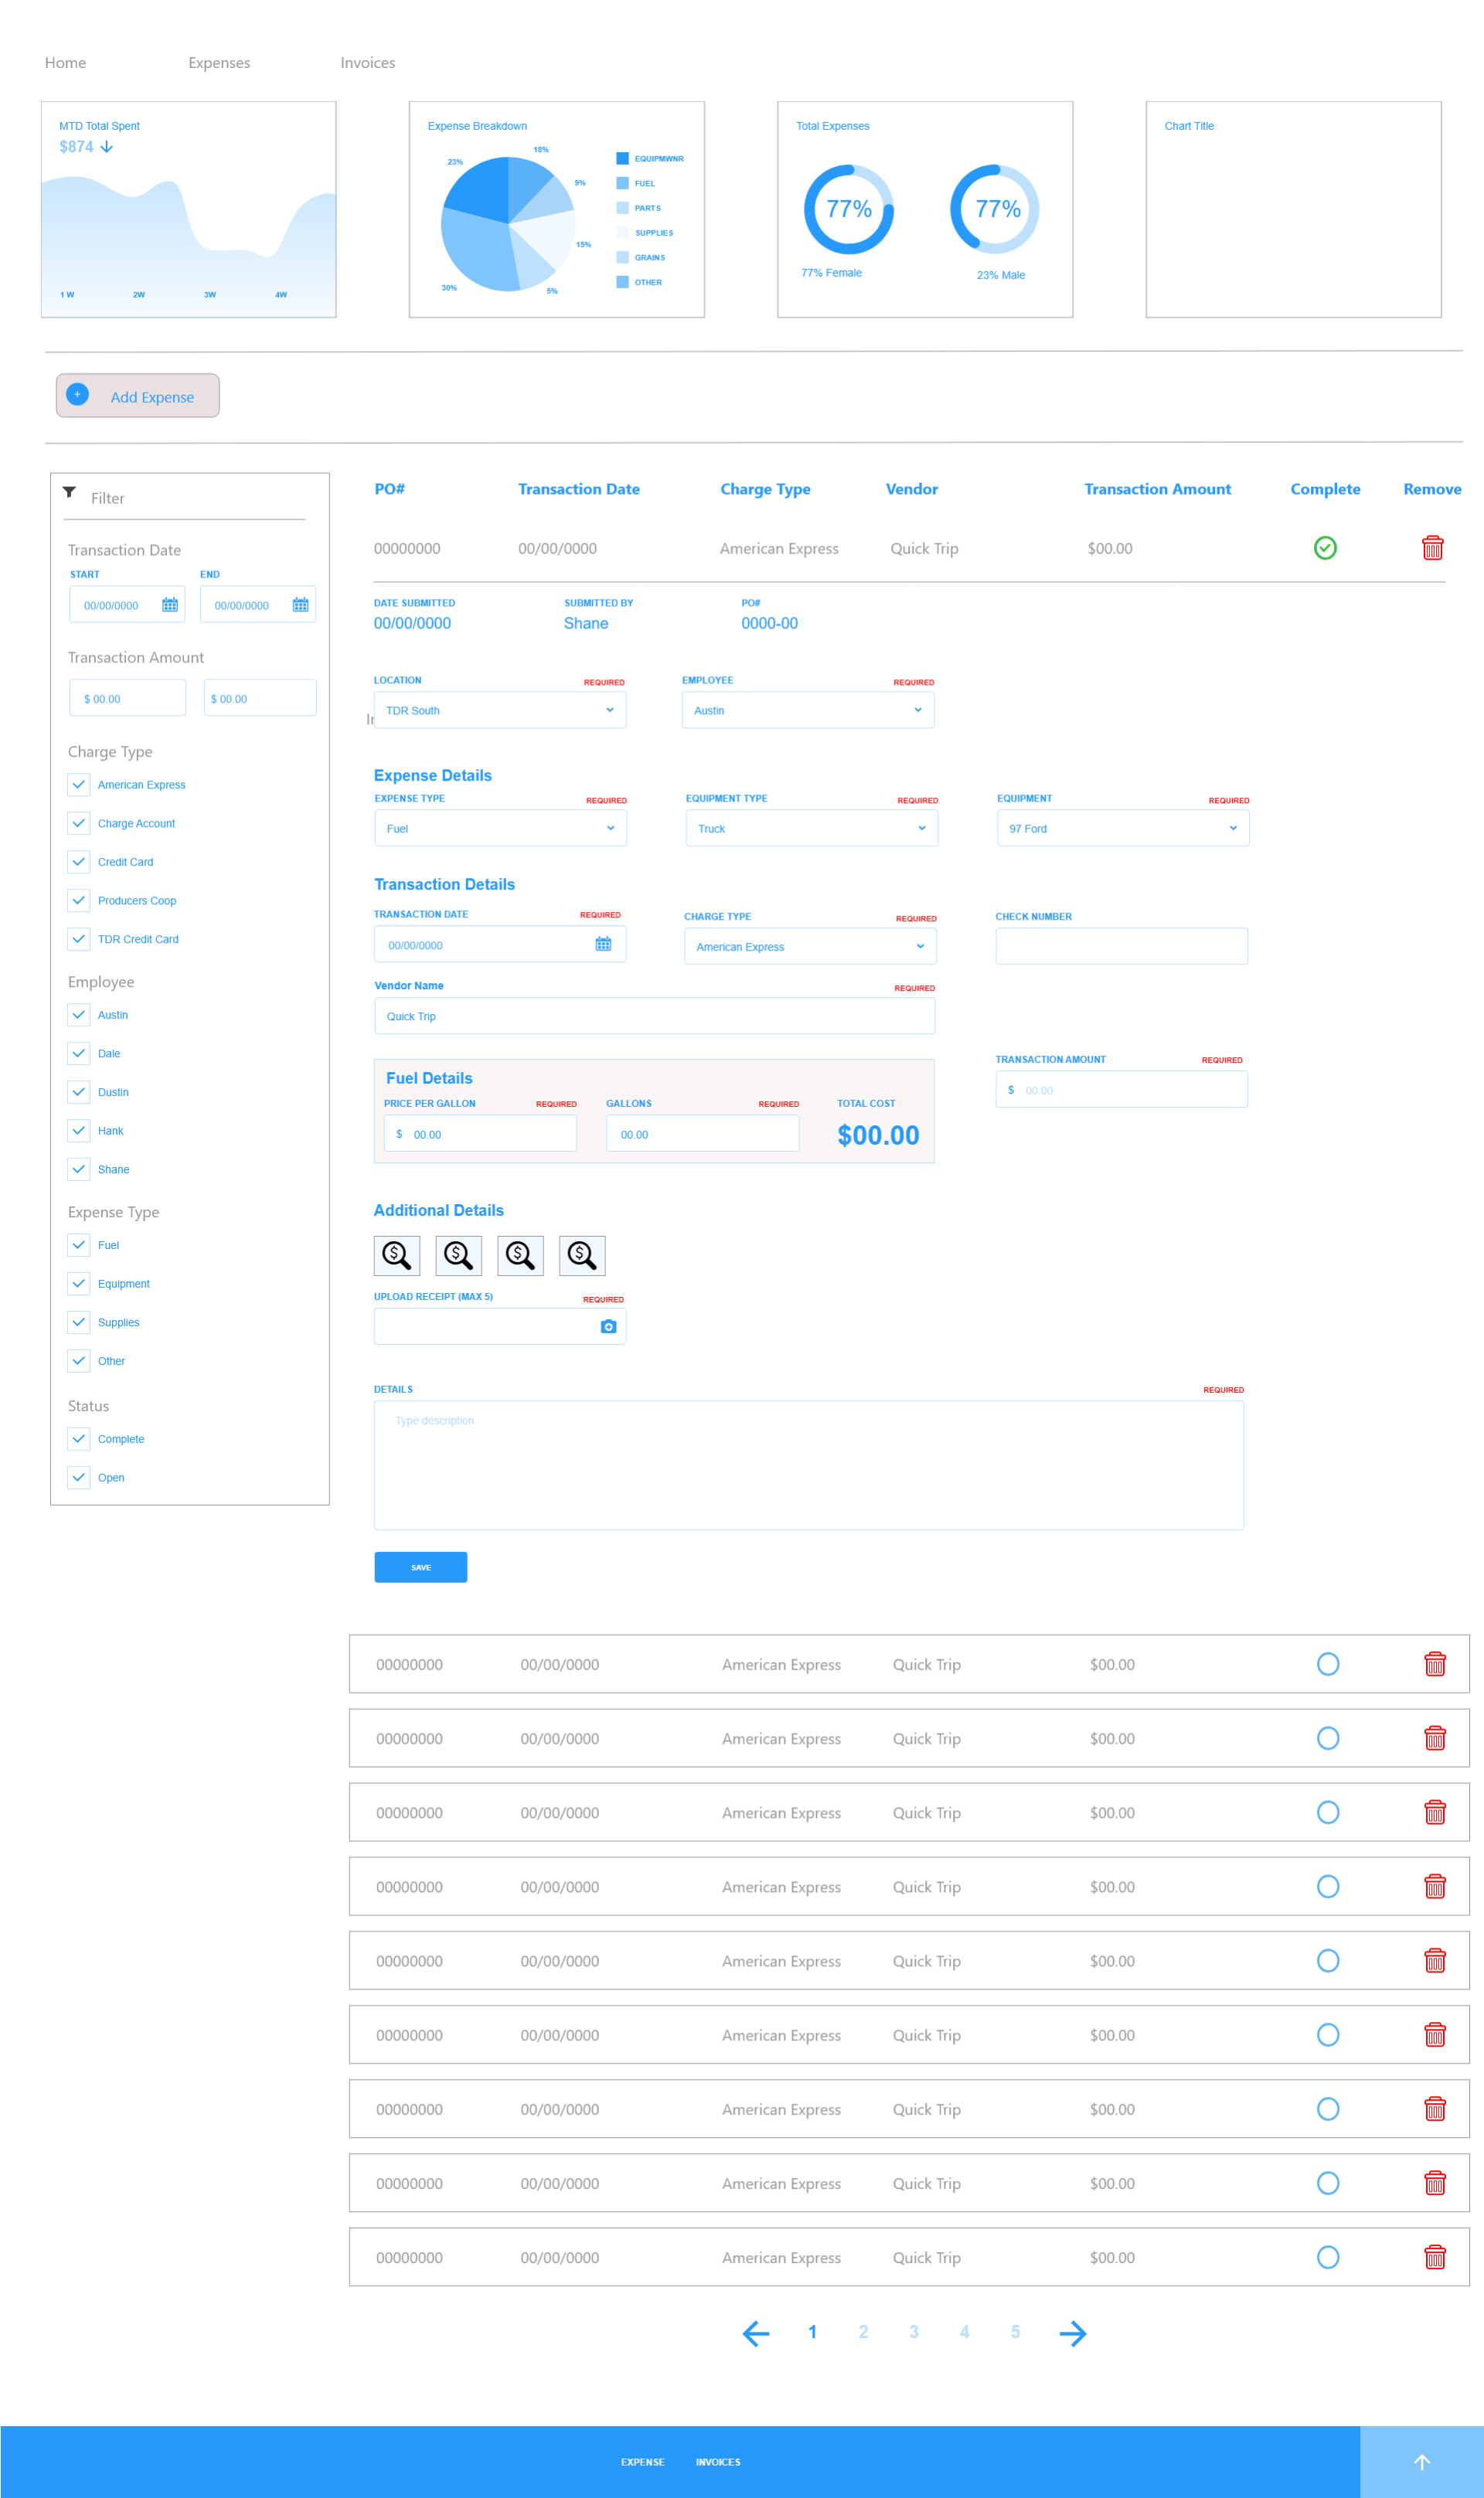Open Transaction Date field calendar icon
1484x2498 pixels.
coord(603,944)
